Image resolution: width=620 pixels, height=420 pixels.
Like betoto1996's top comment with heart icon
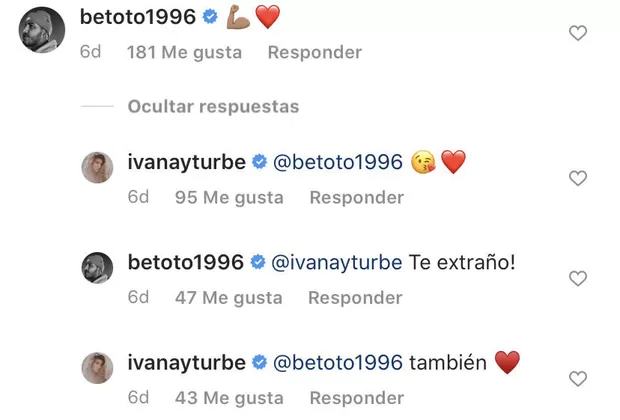577,33
